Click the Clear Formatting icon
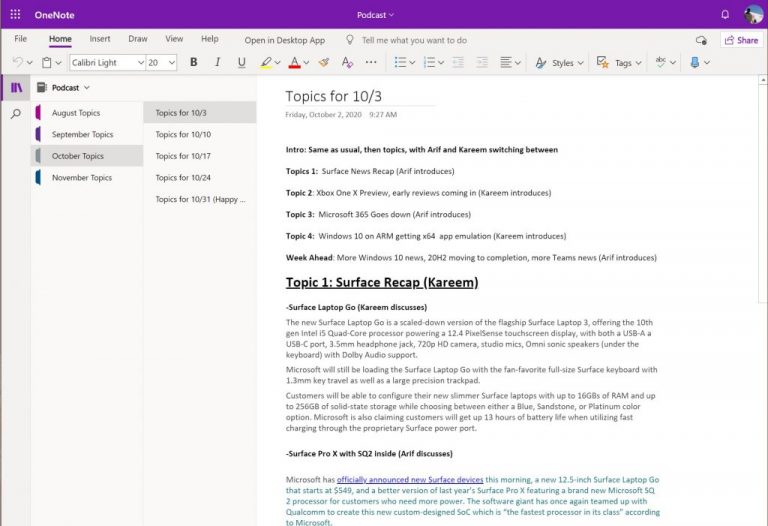The height and width of the screenshot is (526, 768). coord(347,62)
